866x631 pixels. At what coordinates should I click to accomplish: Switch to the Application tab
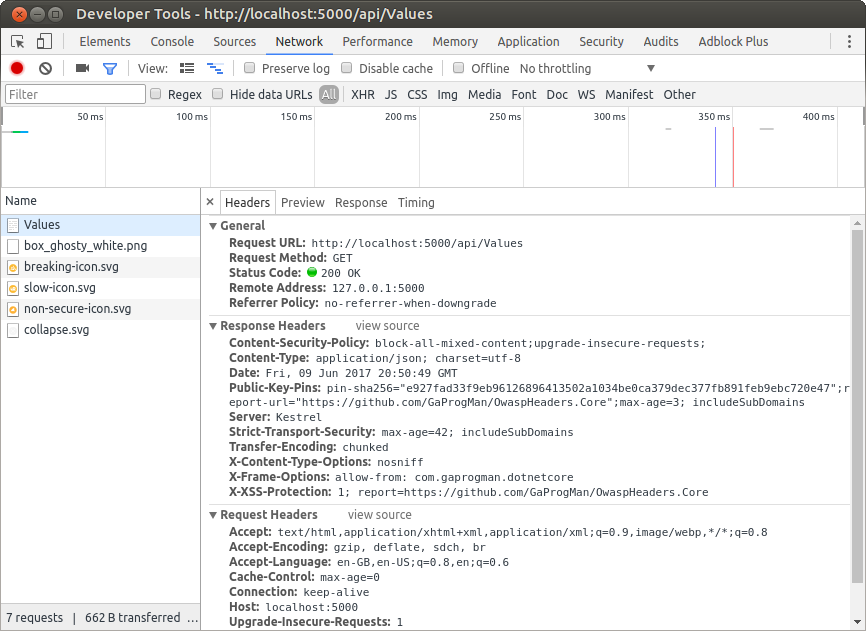pyautogui.click(x=529, y=41)
